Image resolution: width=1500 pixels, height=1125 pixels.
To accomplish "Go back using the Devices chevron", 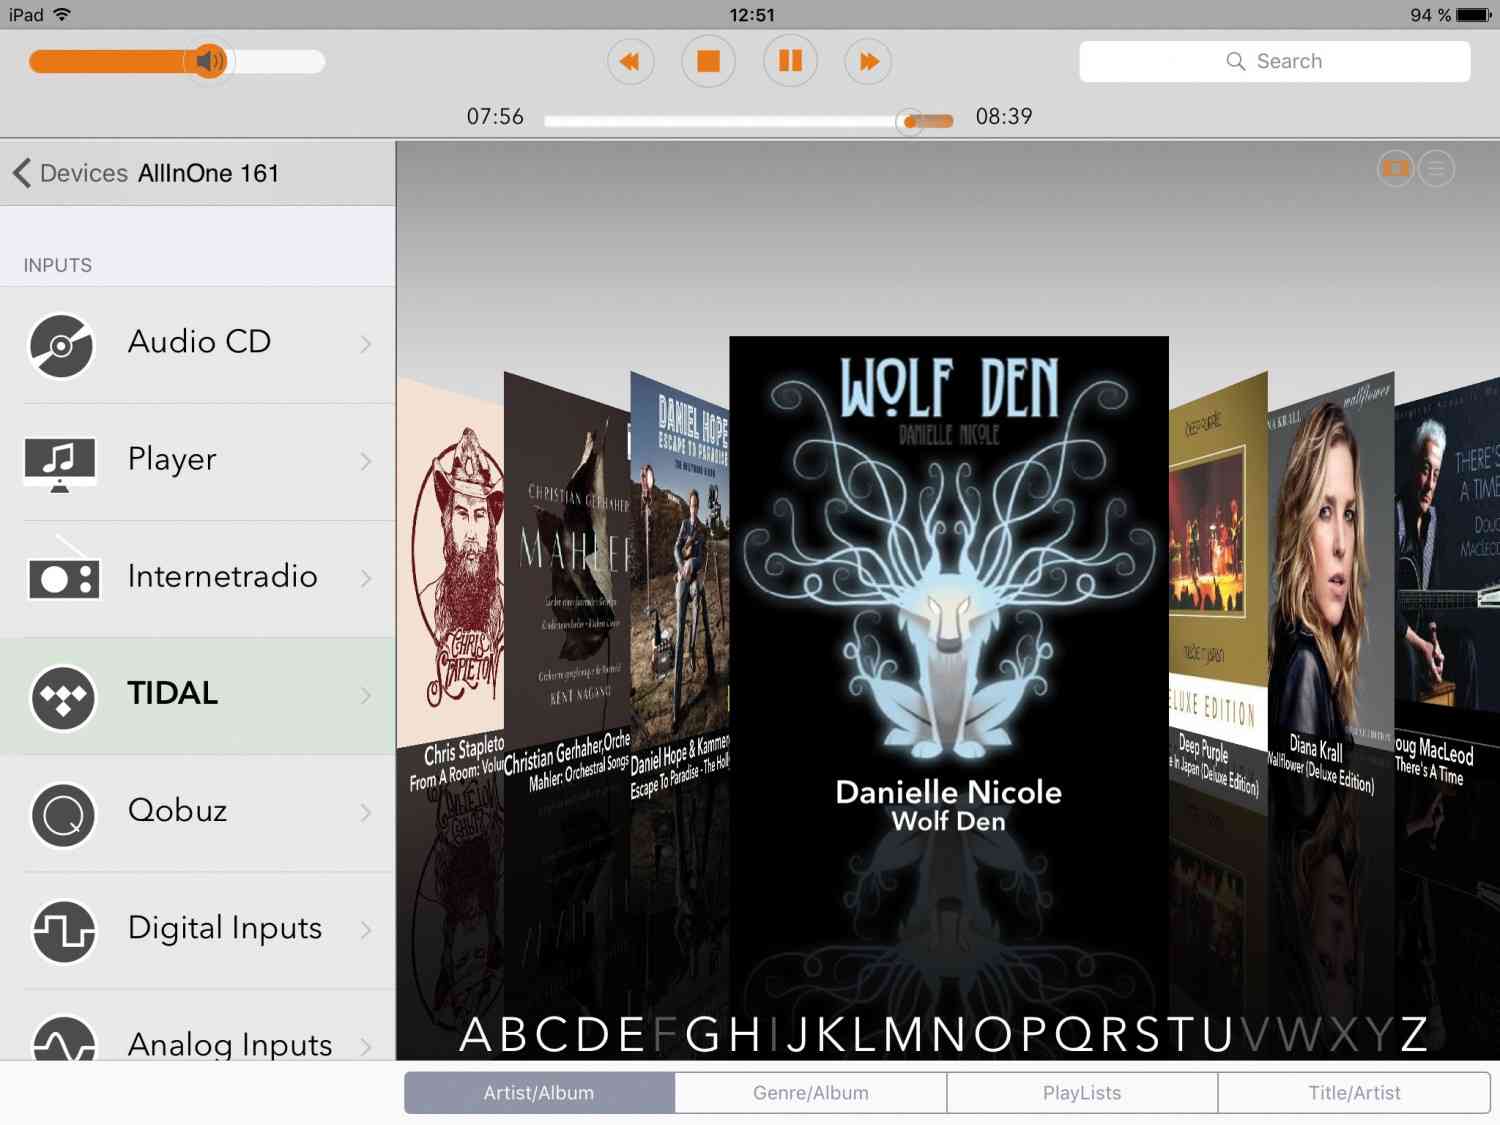I will click(22, 173).
